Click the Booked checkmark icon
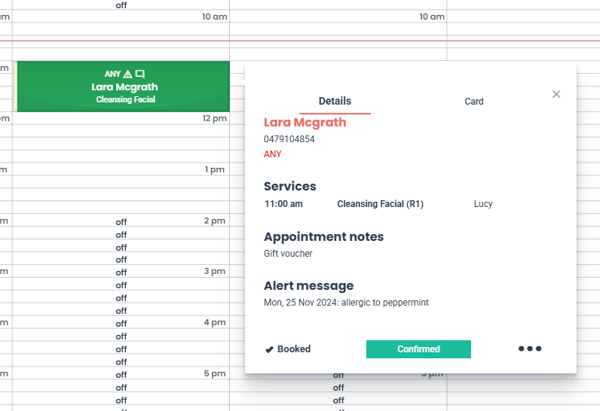The height and width of the screenshot is (411, 600). 269,350
